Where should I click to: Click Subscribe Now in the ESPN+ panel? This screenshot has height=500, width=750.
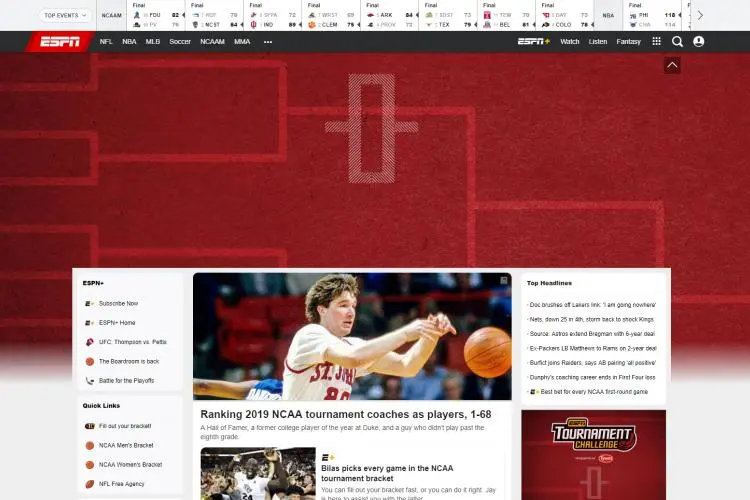click(x=118, y=303)
